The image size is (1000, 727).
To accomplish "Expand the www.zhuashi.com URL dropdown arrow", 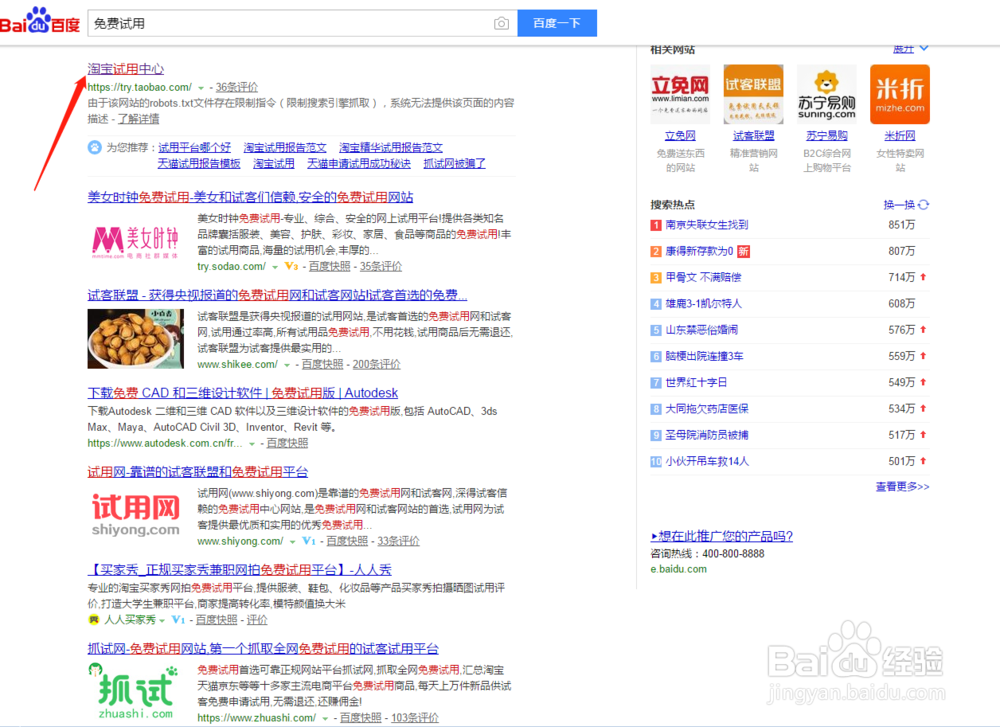I will 325,719.
